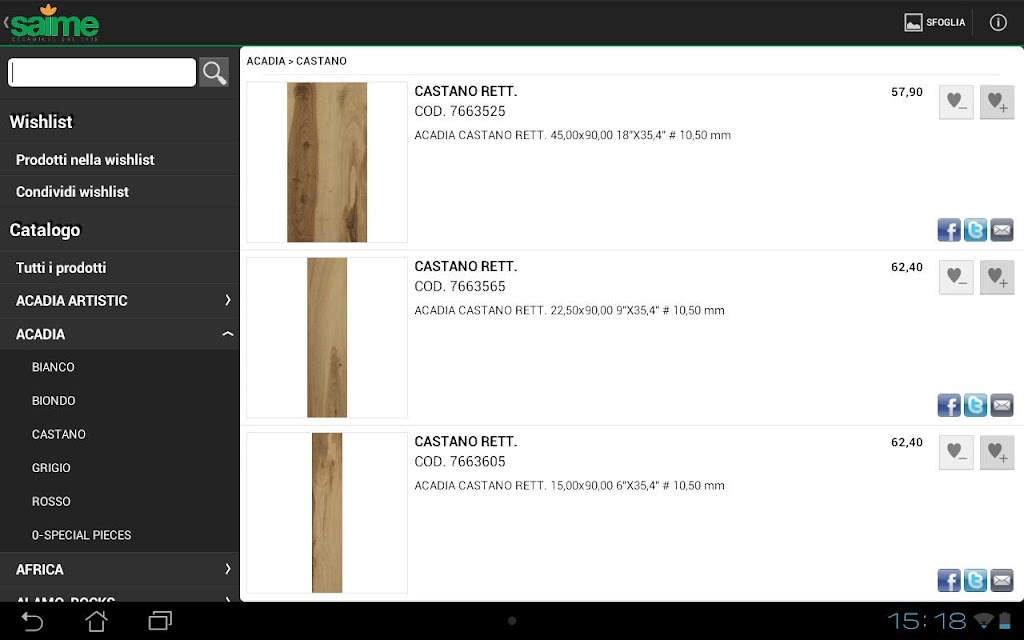Screen dimensions: 1024x640
Task: Email product 7663605 with envelope icon
Action: point(1002,580)
